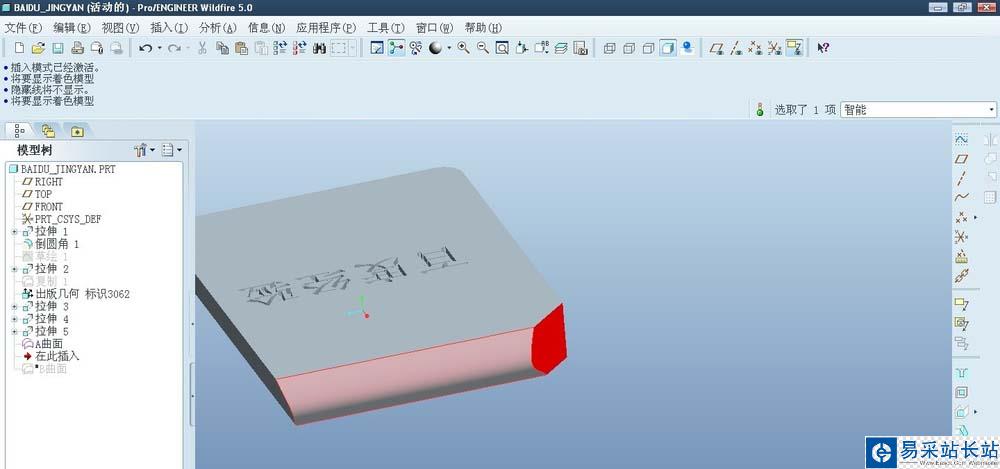Toggle coordinate systems display
Screen dimensions: 1000x469
pyautogui.click(x=774, y=48)
